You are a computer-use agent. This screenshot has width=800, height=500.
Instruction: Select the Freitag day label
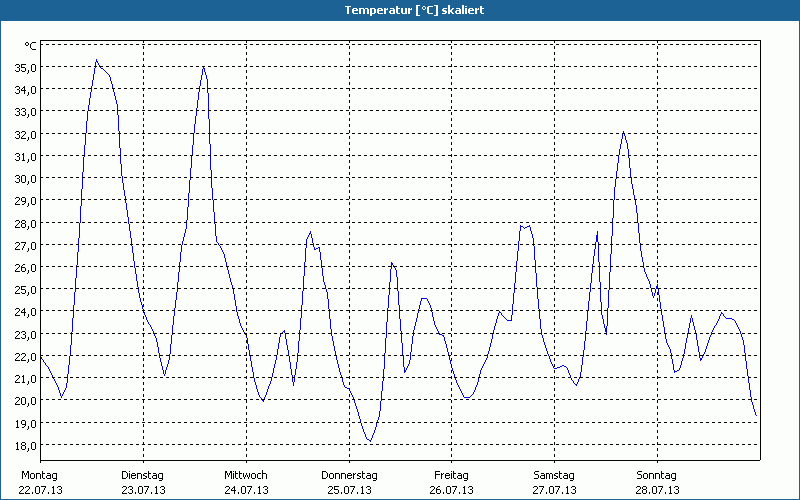[452, 475]
